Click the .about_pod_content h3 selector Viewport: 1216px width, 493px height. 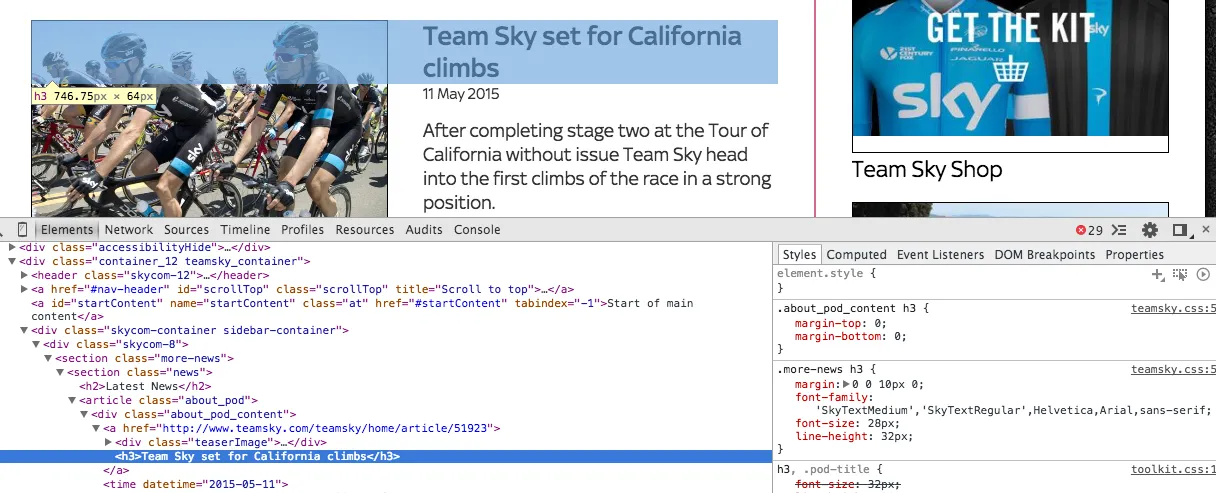tap(849, 309)
